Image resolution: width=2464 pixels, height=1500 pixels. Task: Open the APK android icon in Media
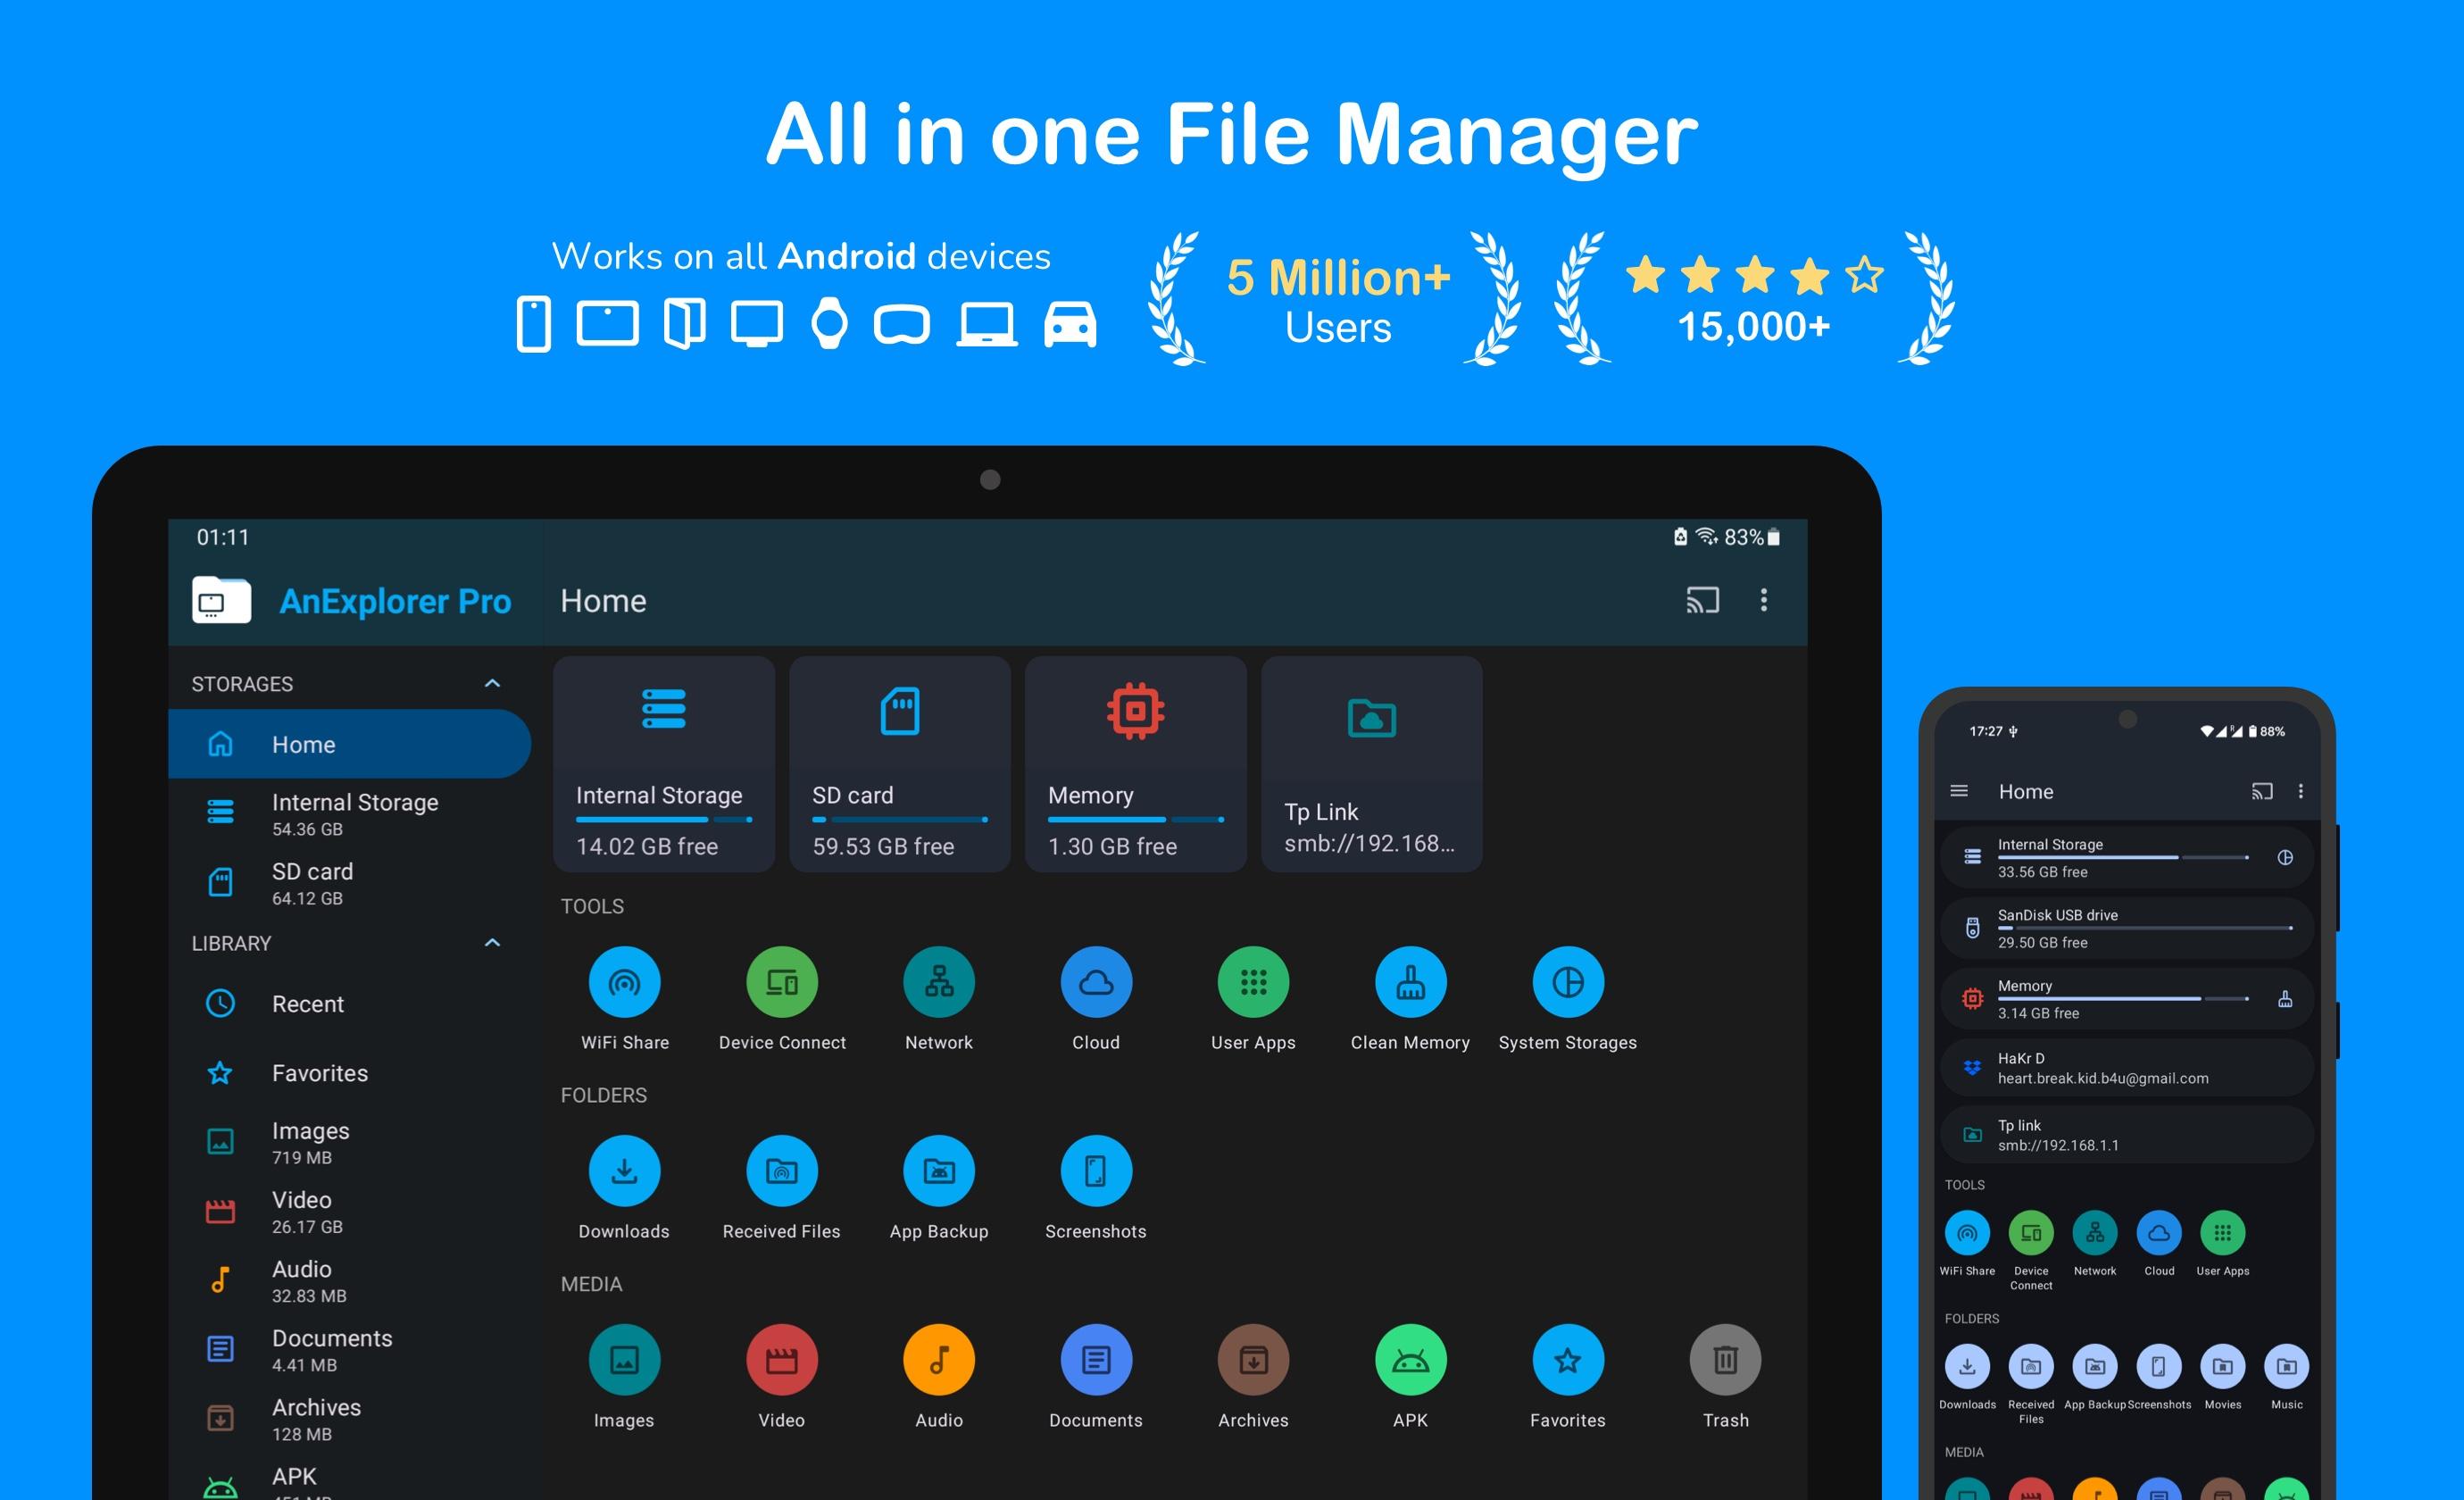coord(1410,1360)
